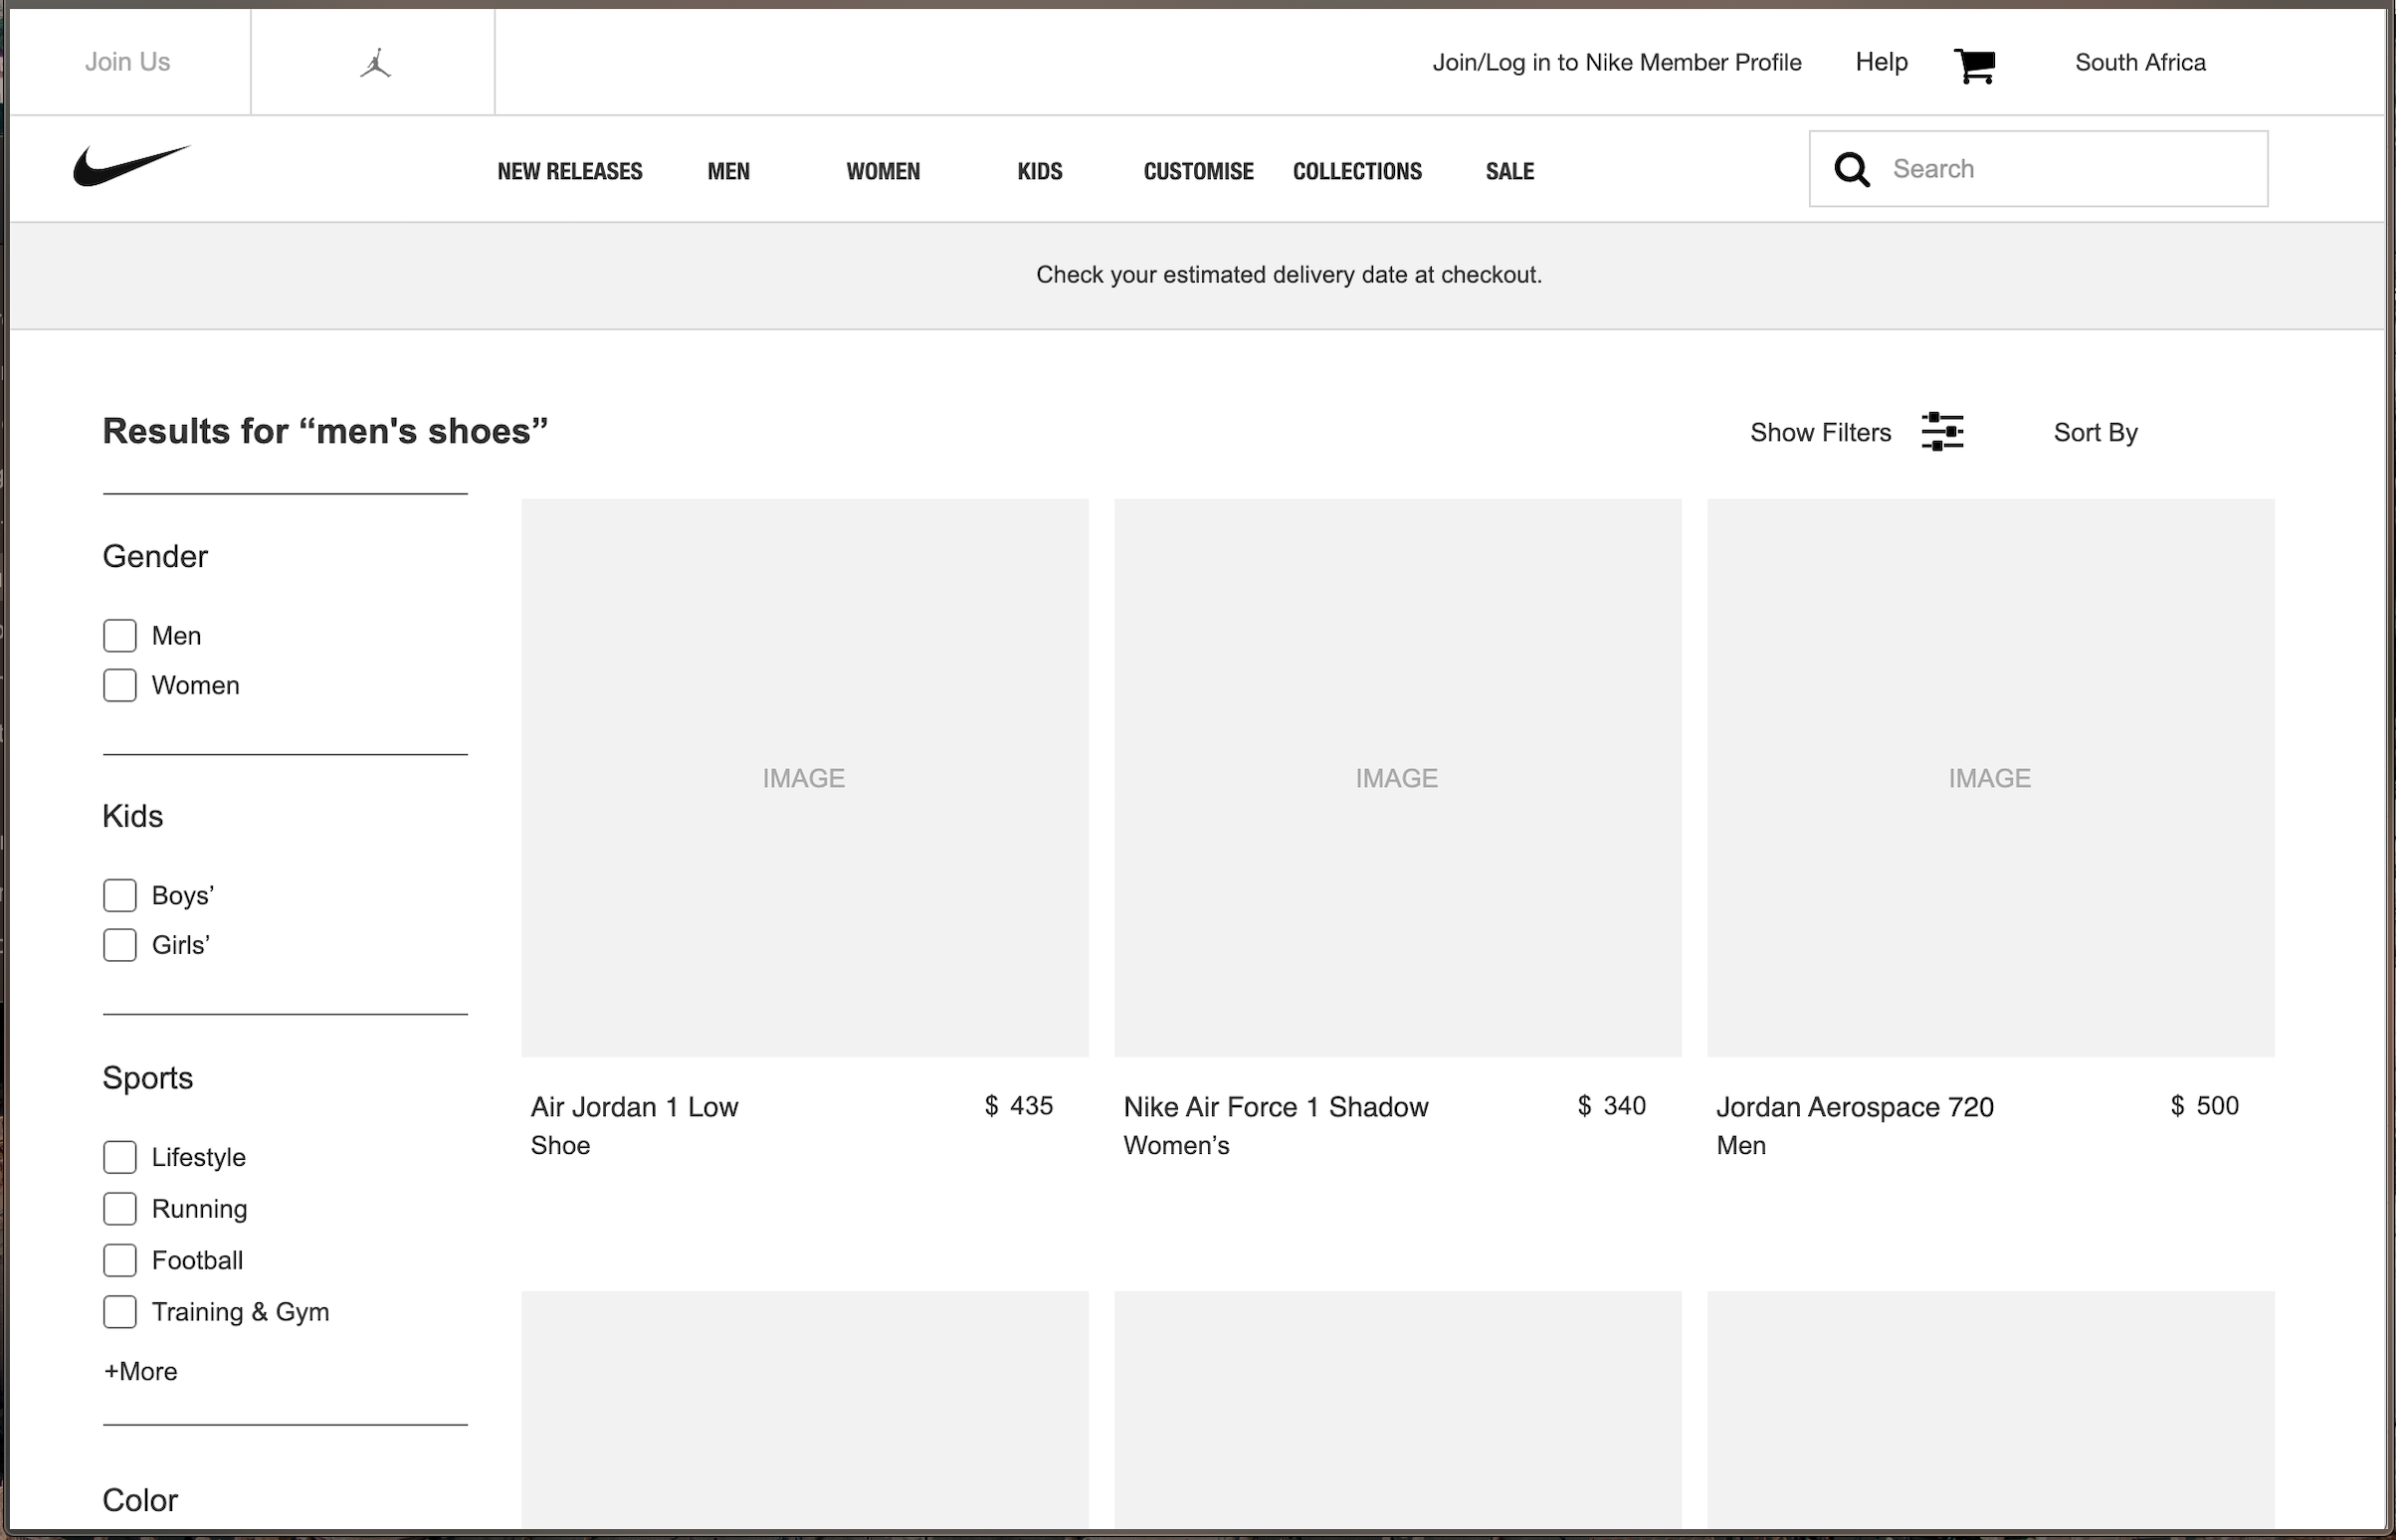Open the Nike Air Force 1 Shadow image
Screen dimensions: 2396x1540
point(1397,778)
